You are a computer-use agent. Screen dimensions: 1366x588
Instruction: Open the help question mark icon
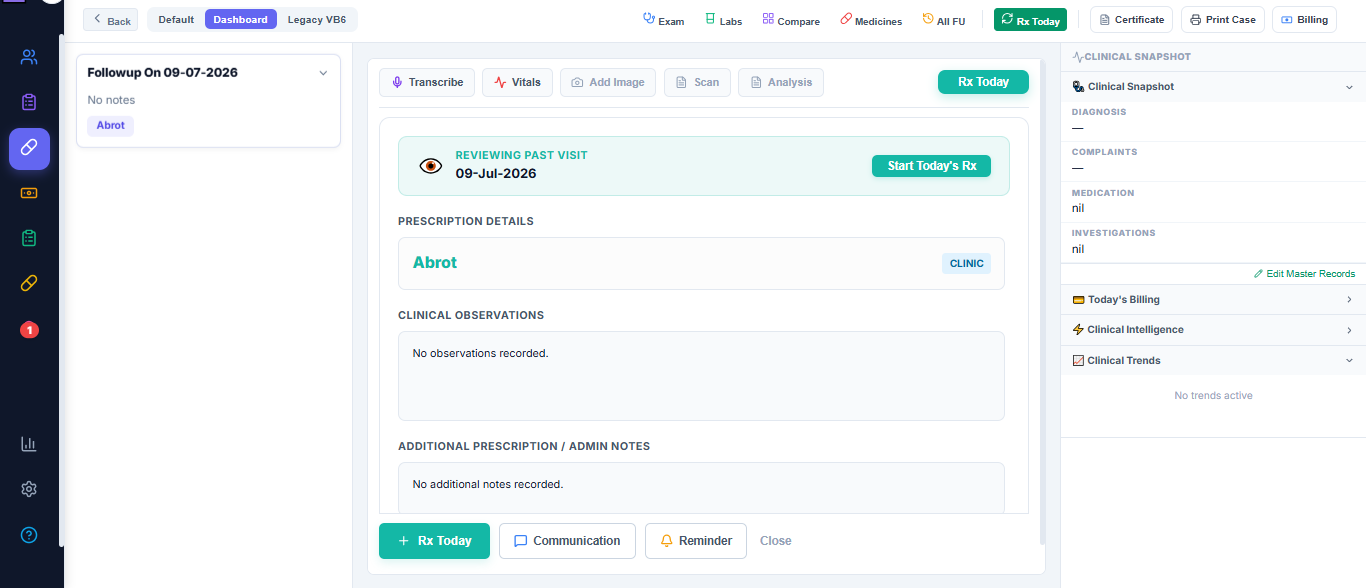29,535
